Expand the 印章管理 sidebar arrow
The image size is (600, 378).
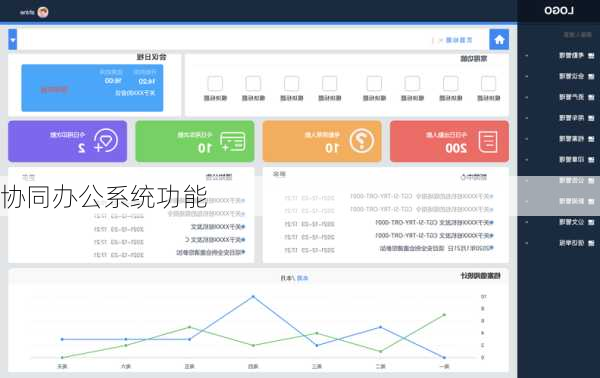click(527, 160)
